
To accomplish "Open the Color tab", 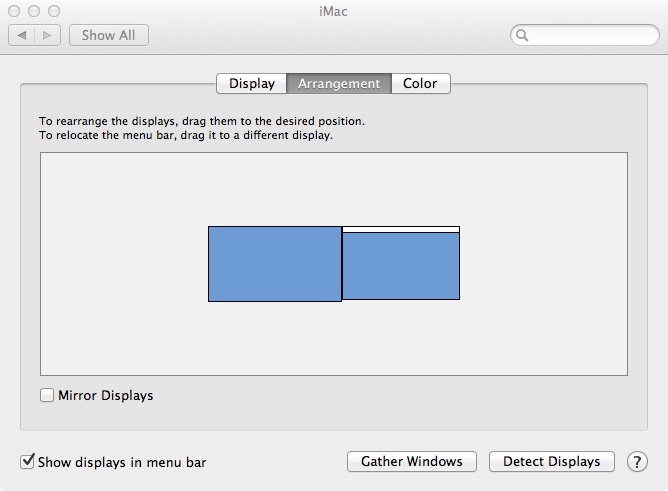I will coord(420,84).
